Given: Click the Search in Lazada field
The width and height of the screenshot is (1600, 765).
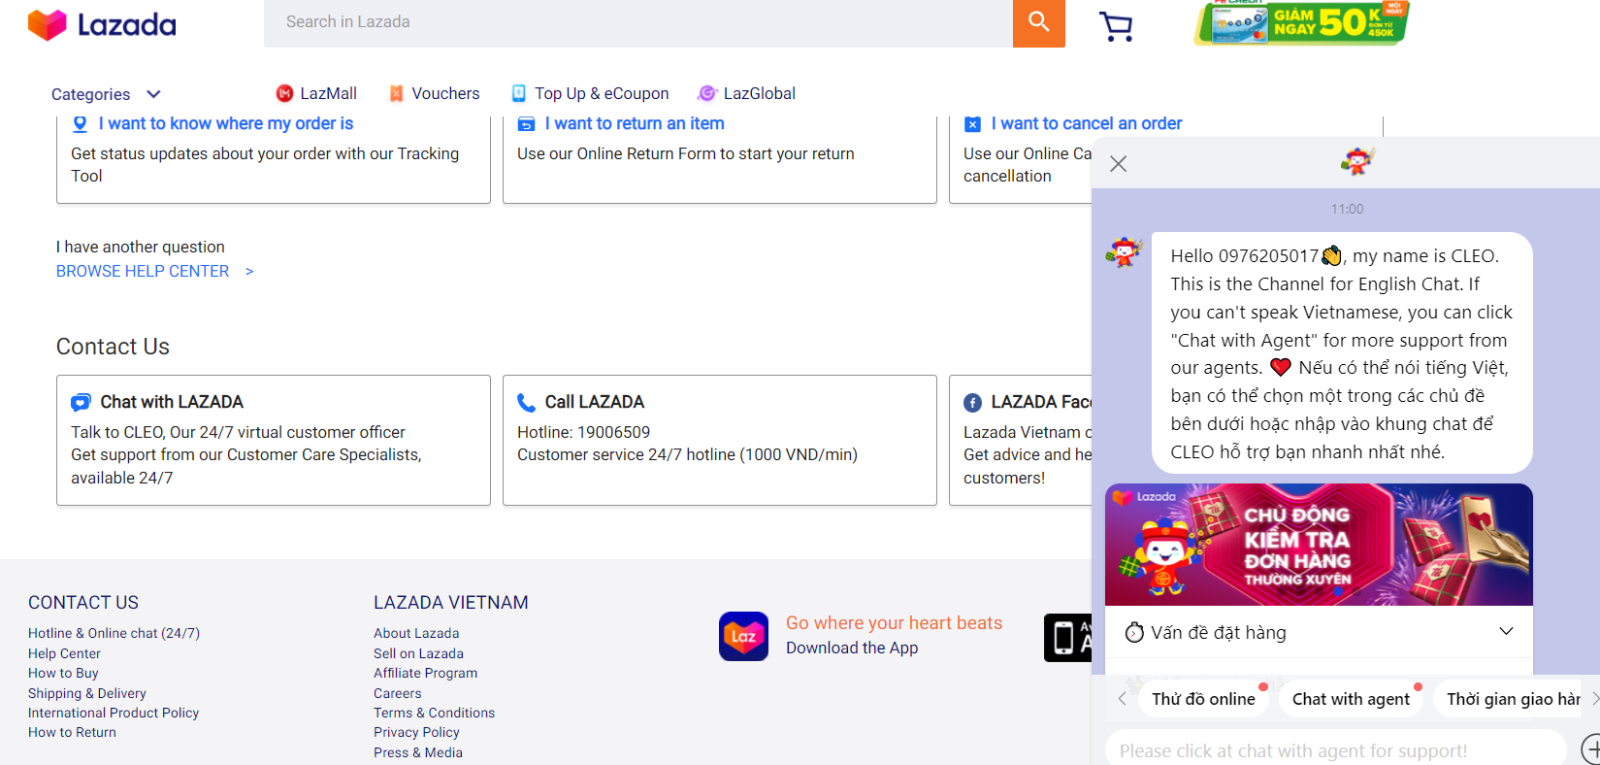Looking at the screenshot, I should 638,22.
